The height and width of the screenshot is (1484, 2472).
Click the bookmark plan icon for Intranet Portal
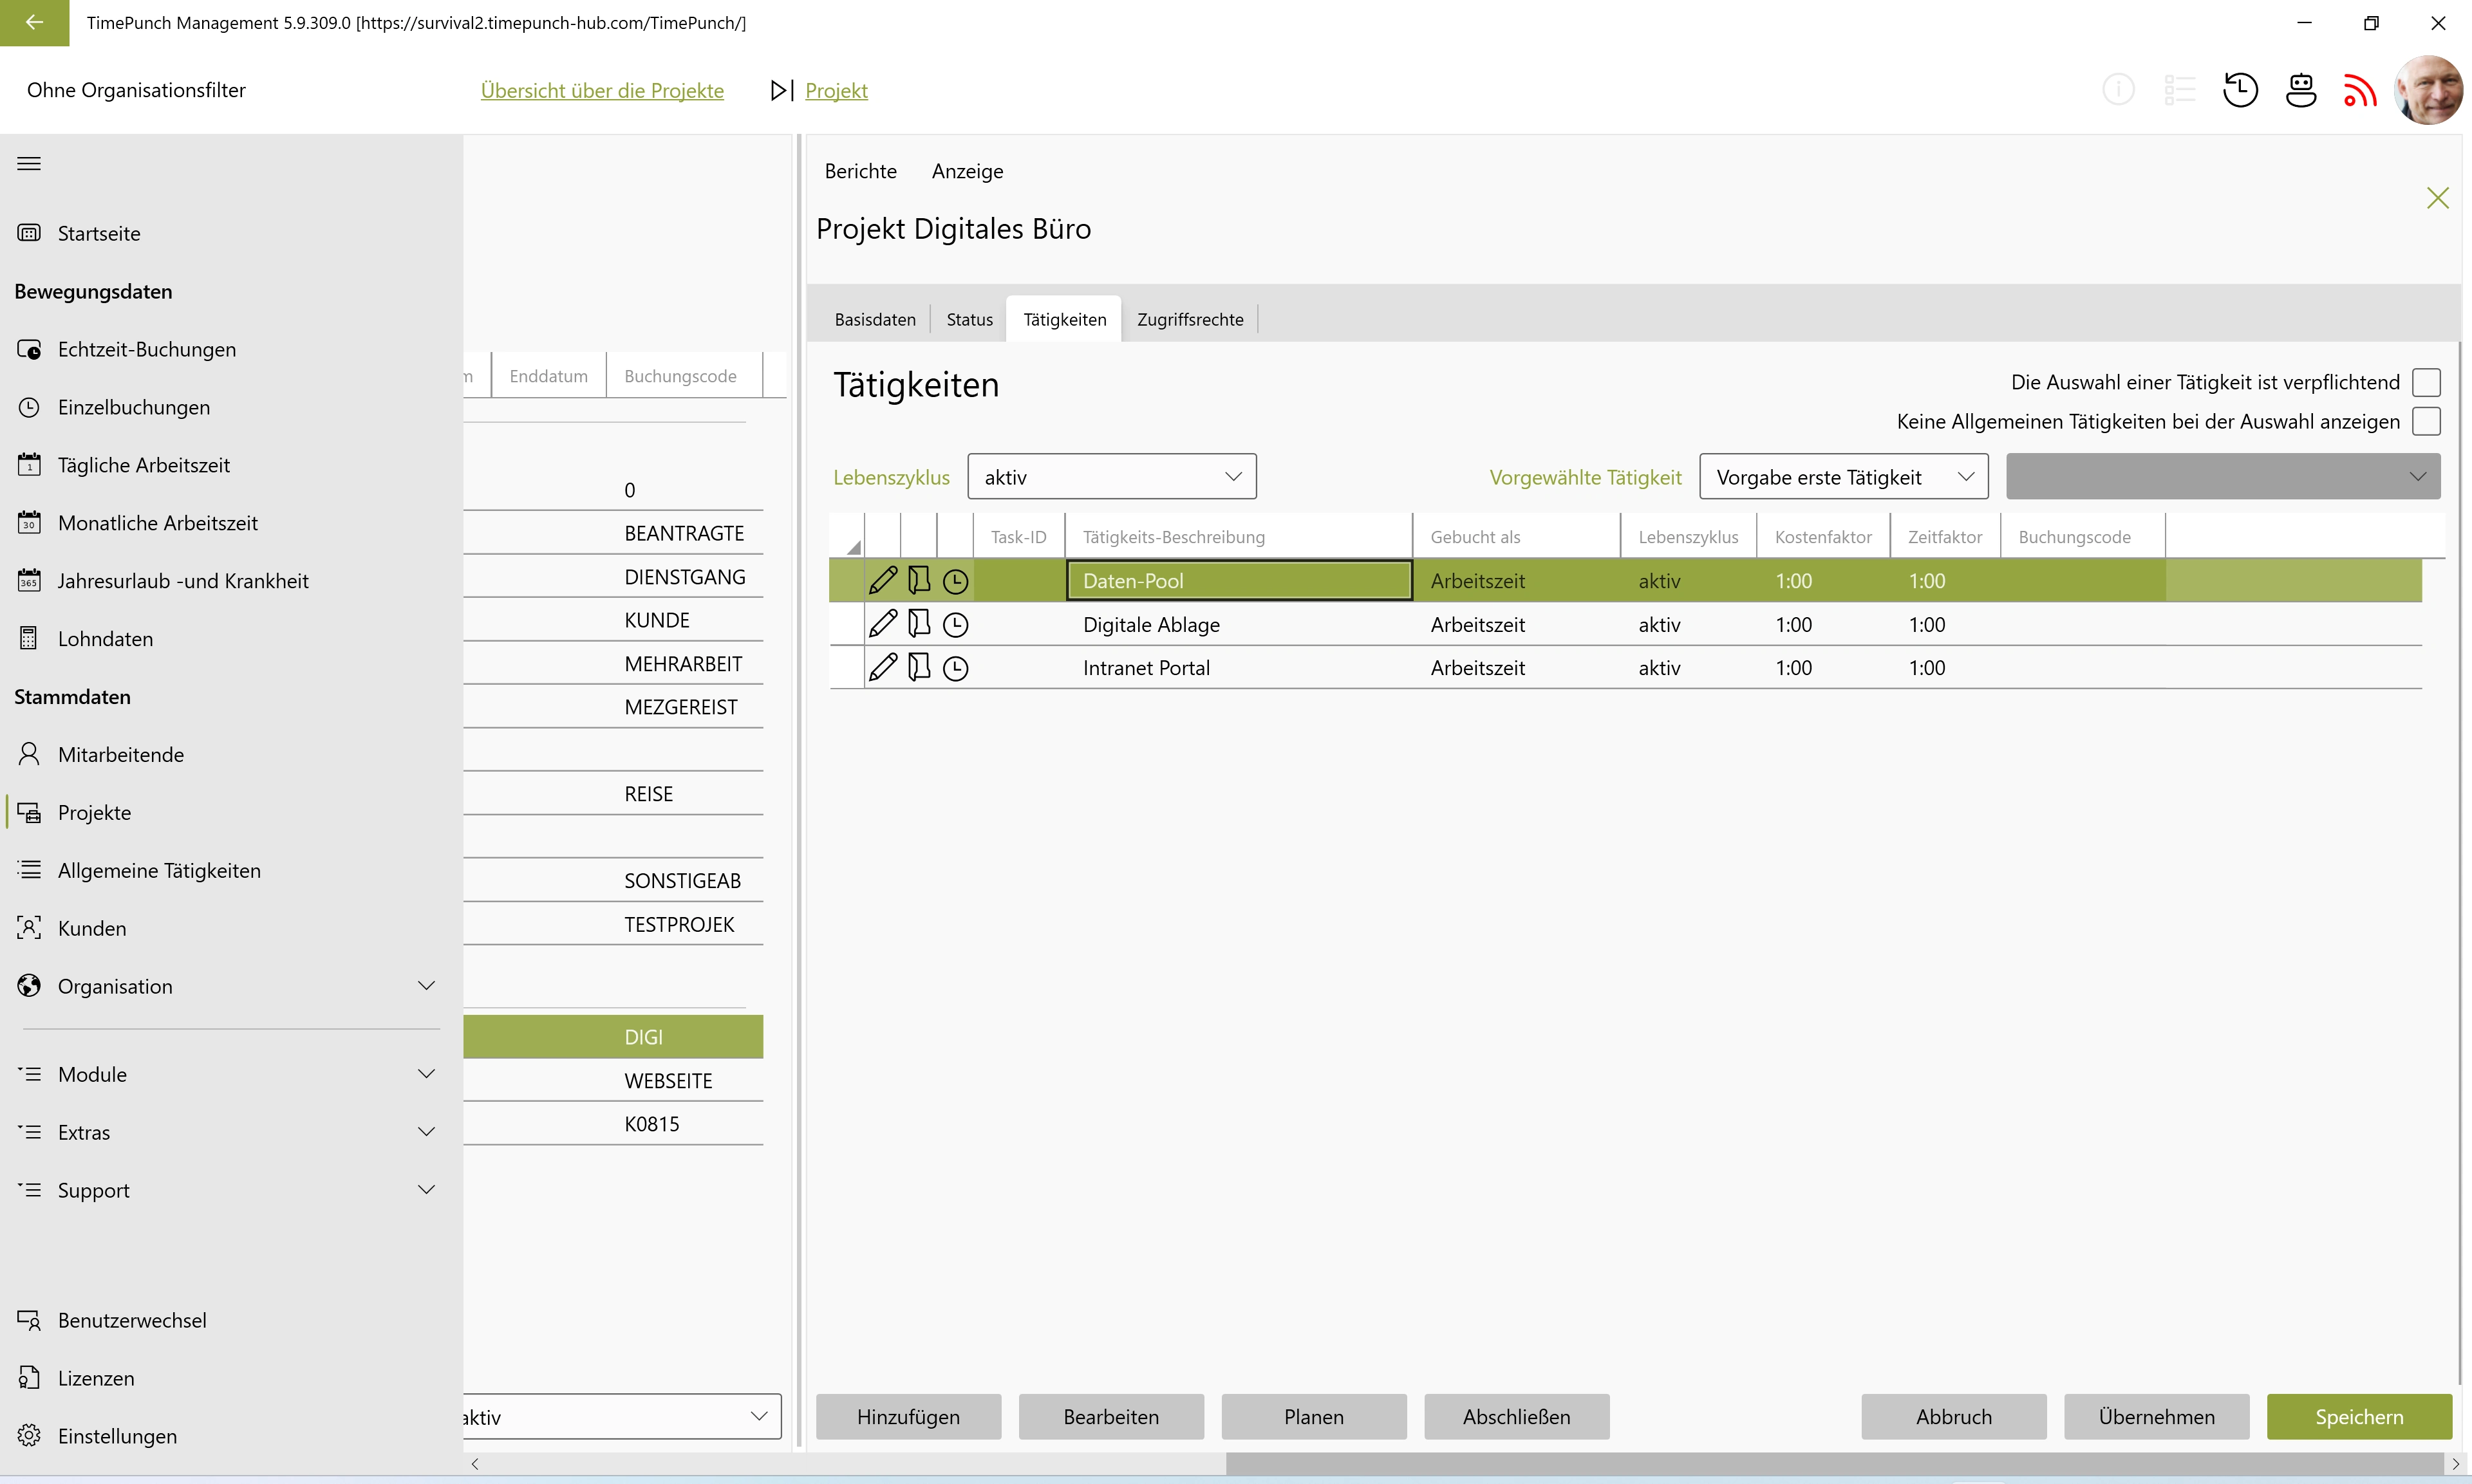tap(919, 667)
